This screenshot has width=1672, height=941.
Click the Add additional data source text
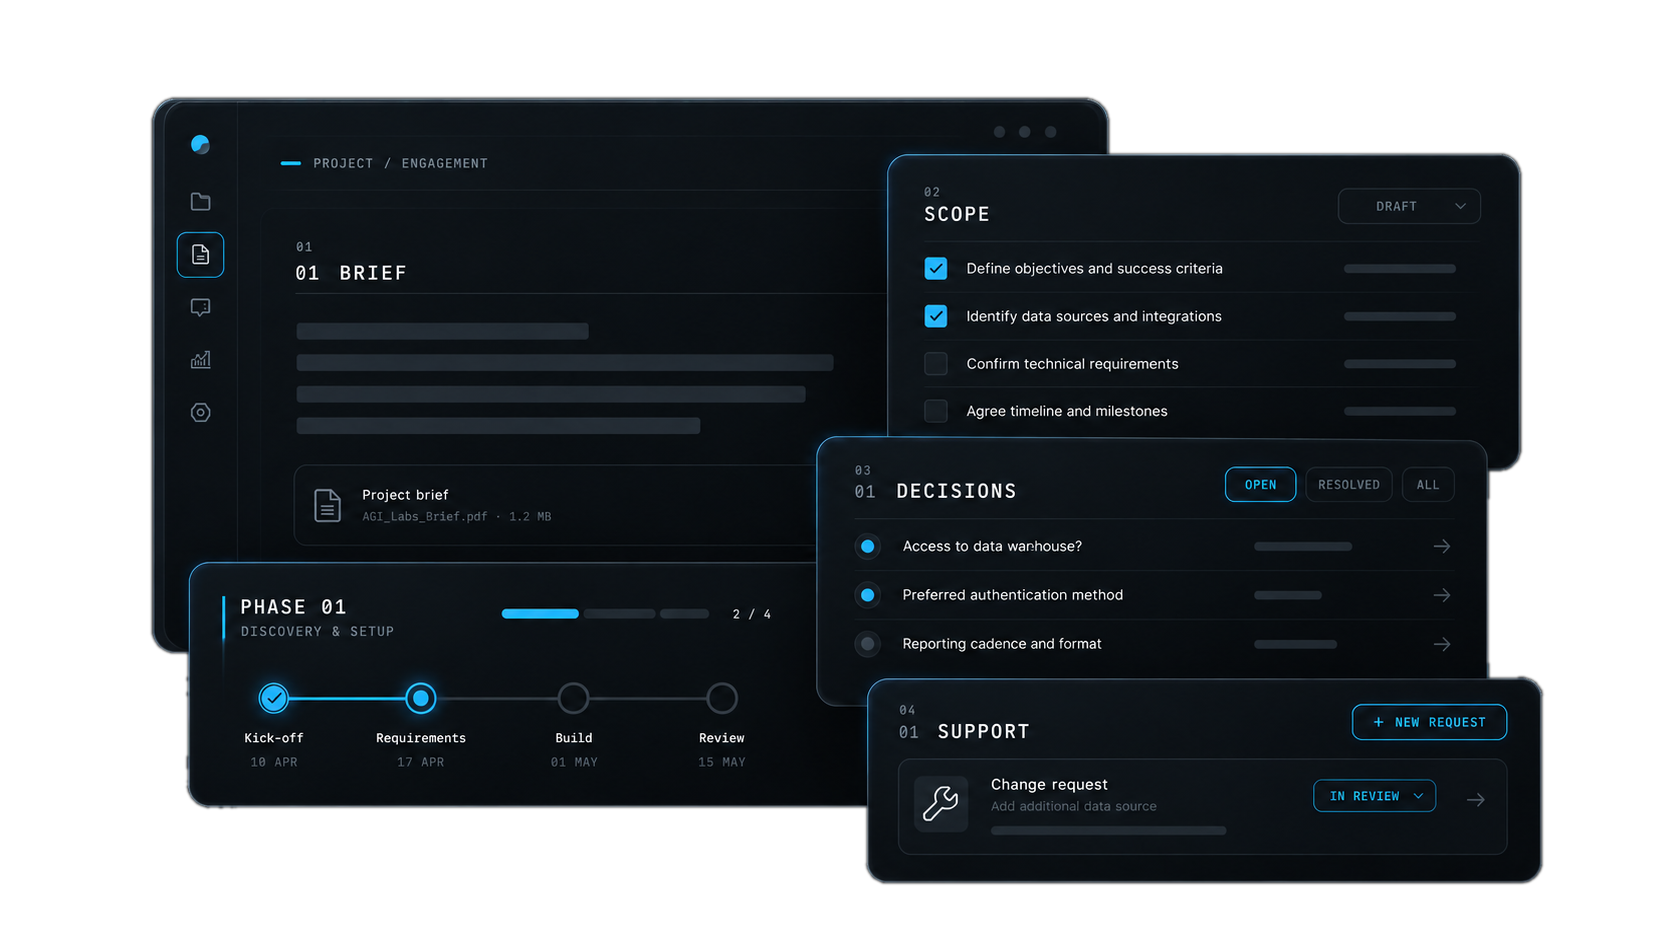pyautogui.click(x=1073, y=806)
